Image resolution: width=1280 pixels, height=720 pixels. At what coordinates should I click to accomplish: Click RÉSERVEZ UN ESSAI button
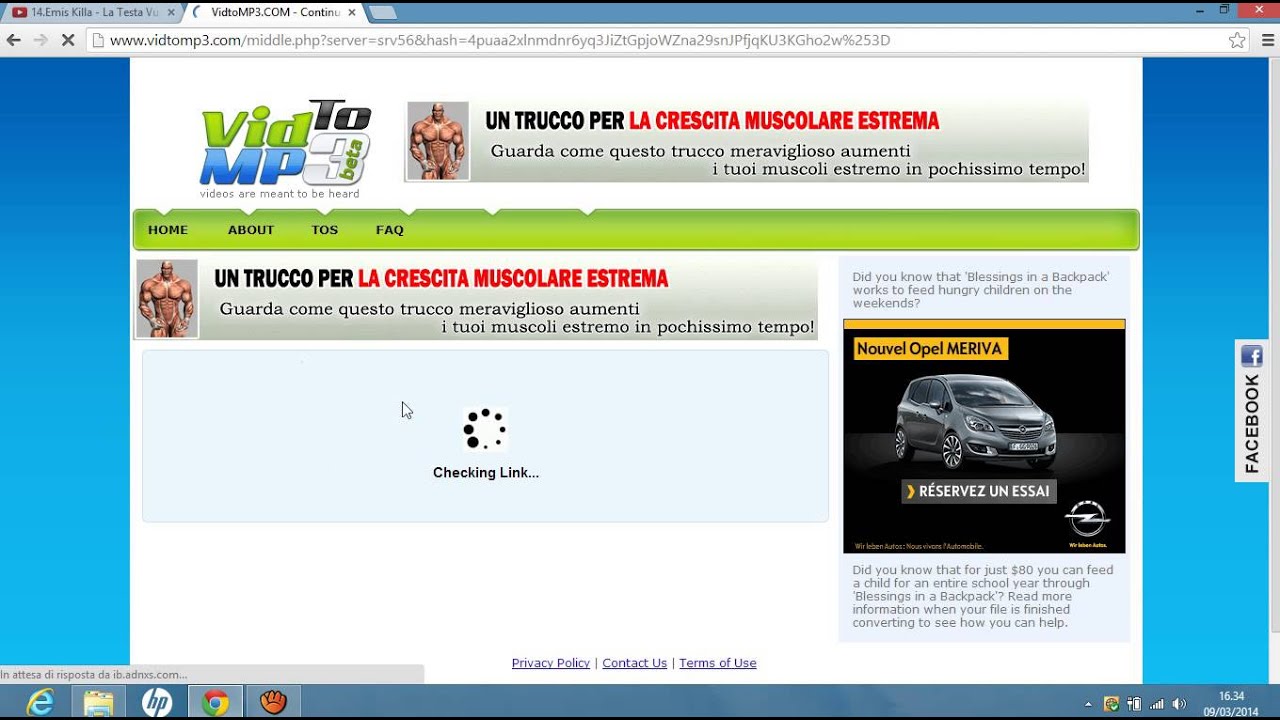[979, 491]
